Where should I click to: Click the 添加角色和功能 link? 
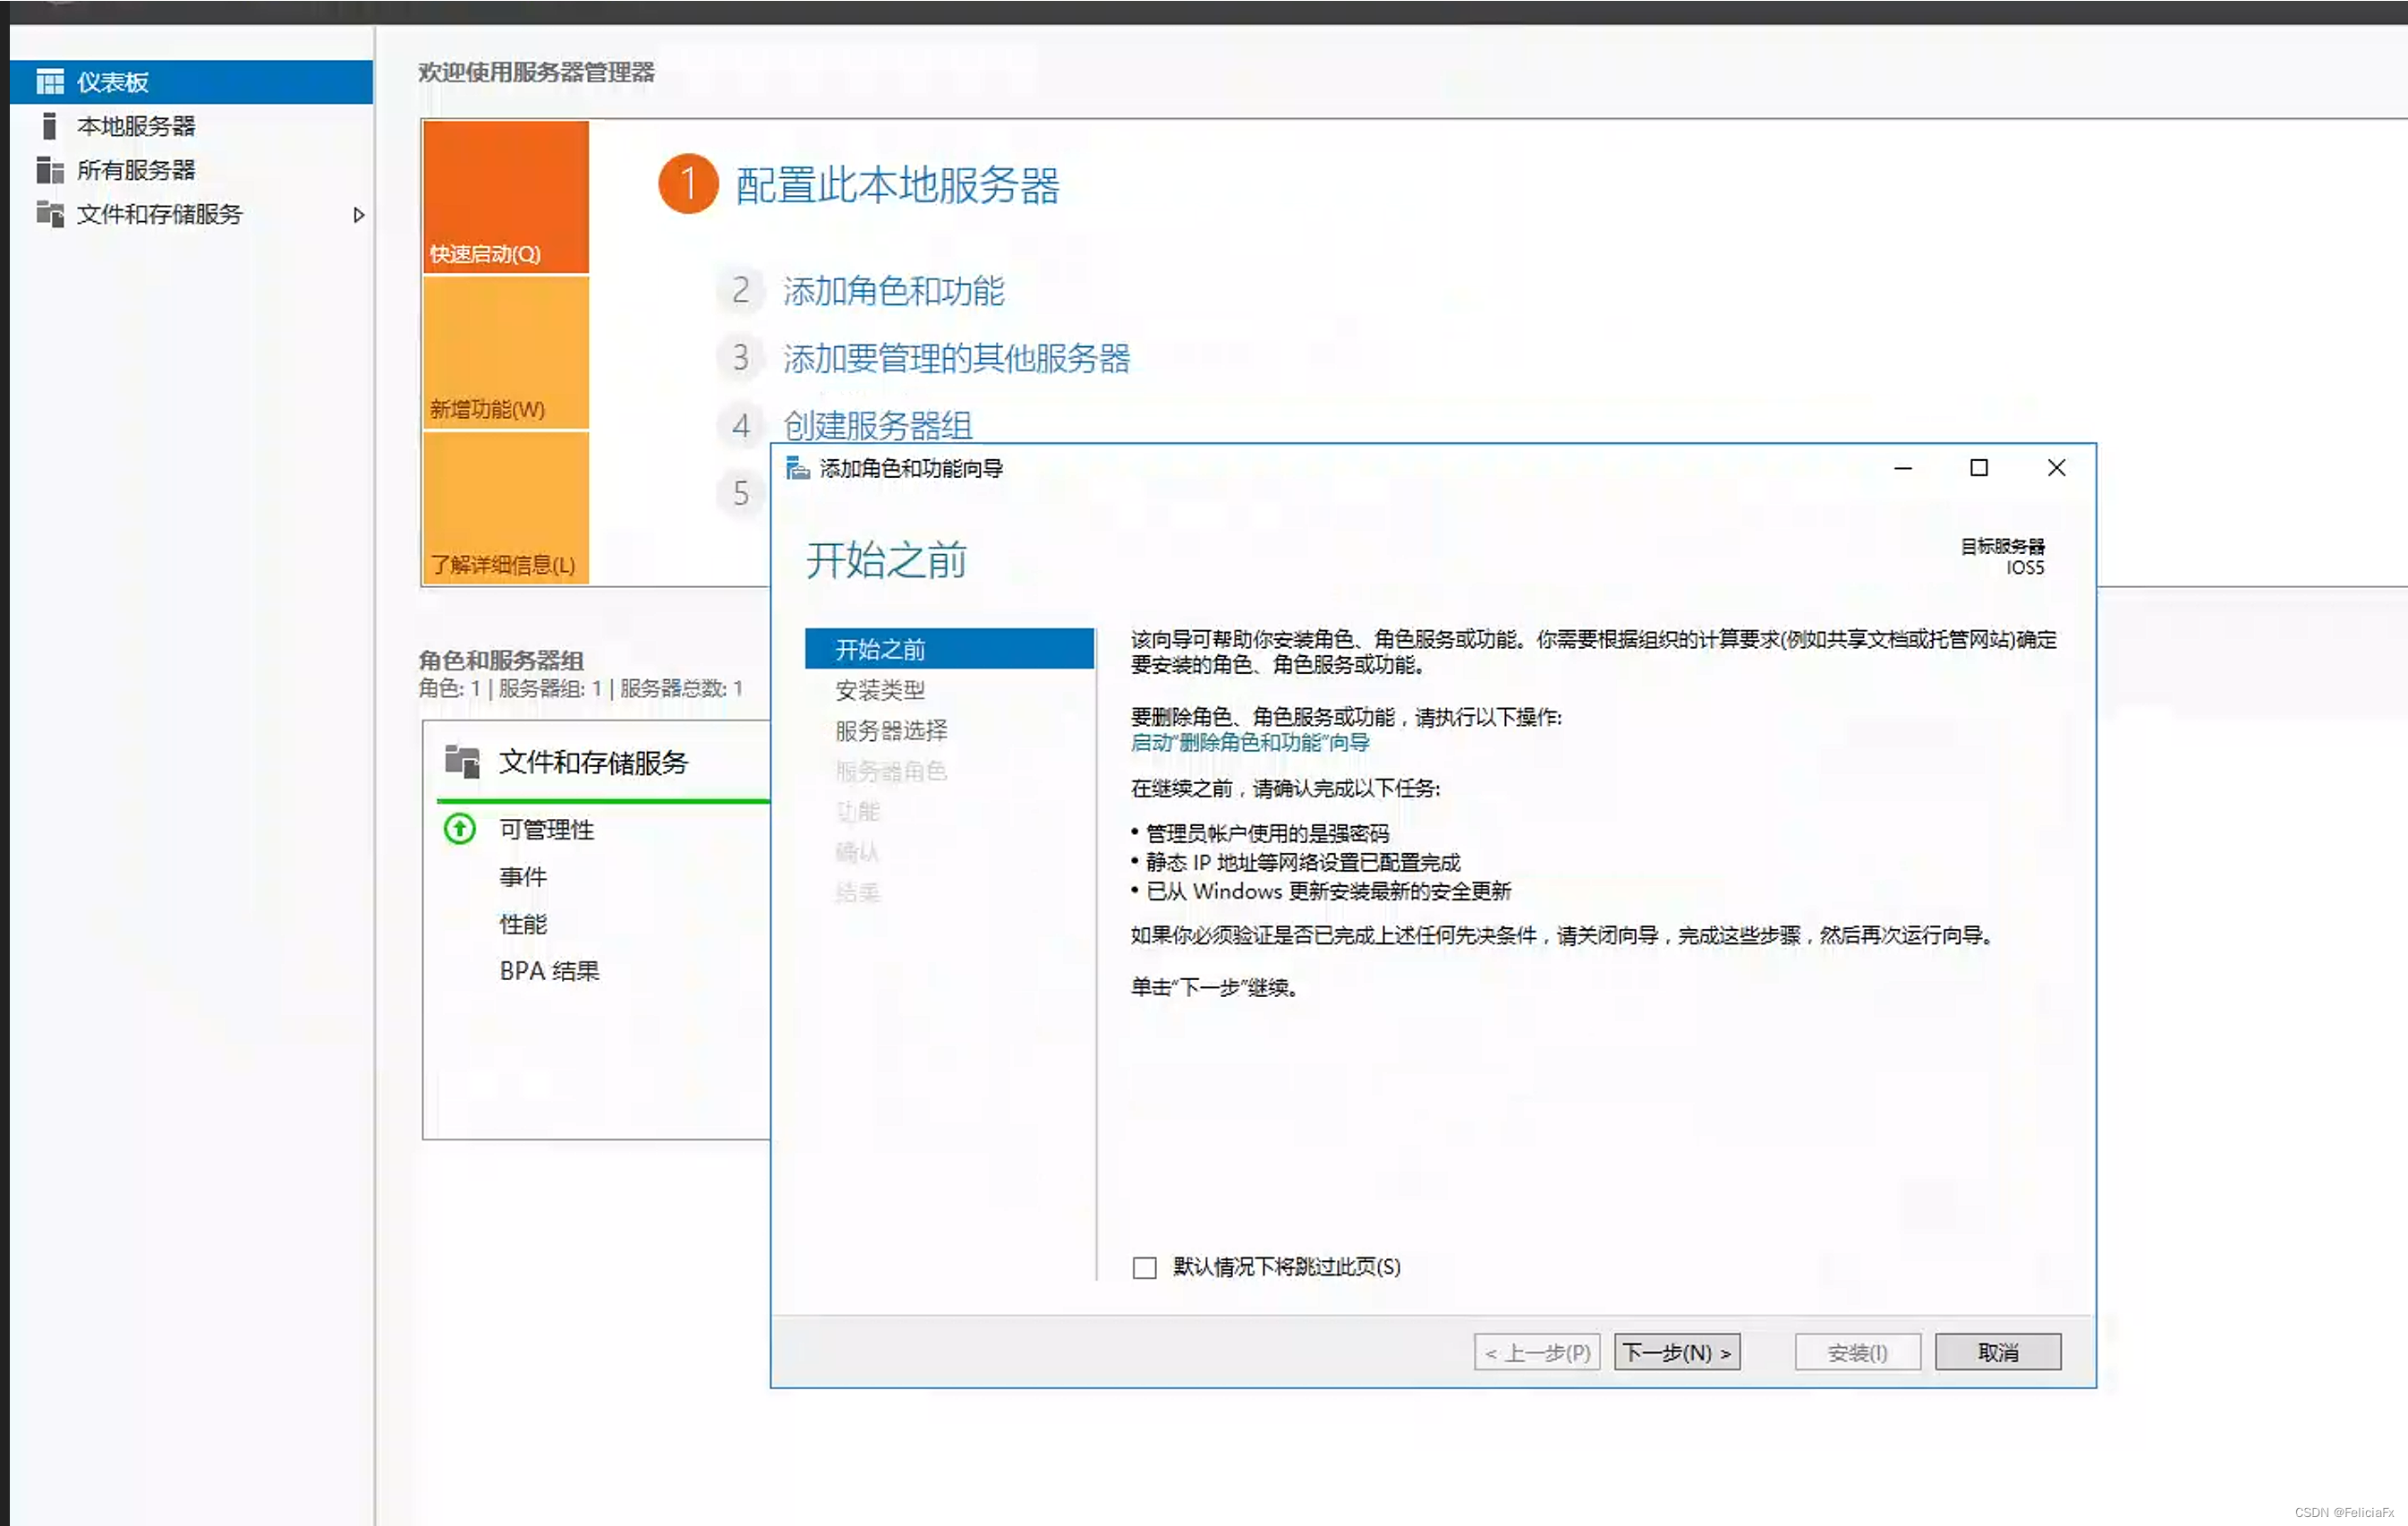pos(893,291)
